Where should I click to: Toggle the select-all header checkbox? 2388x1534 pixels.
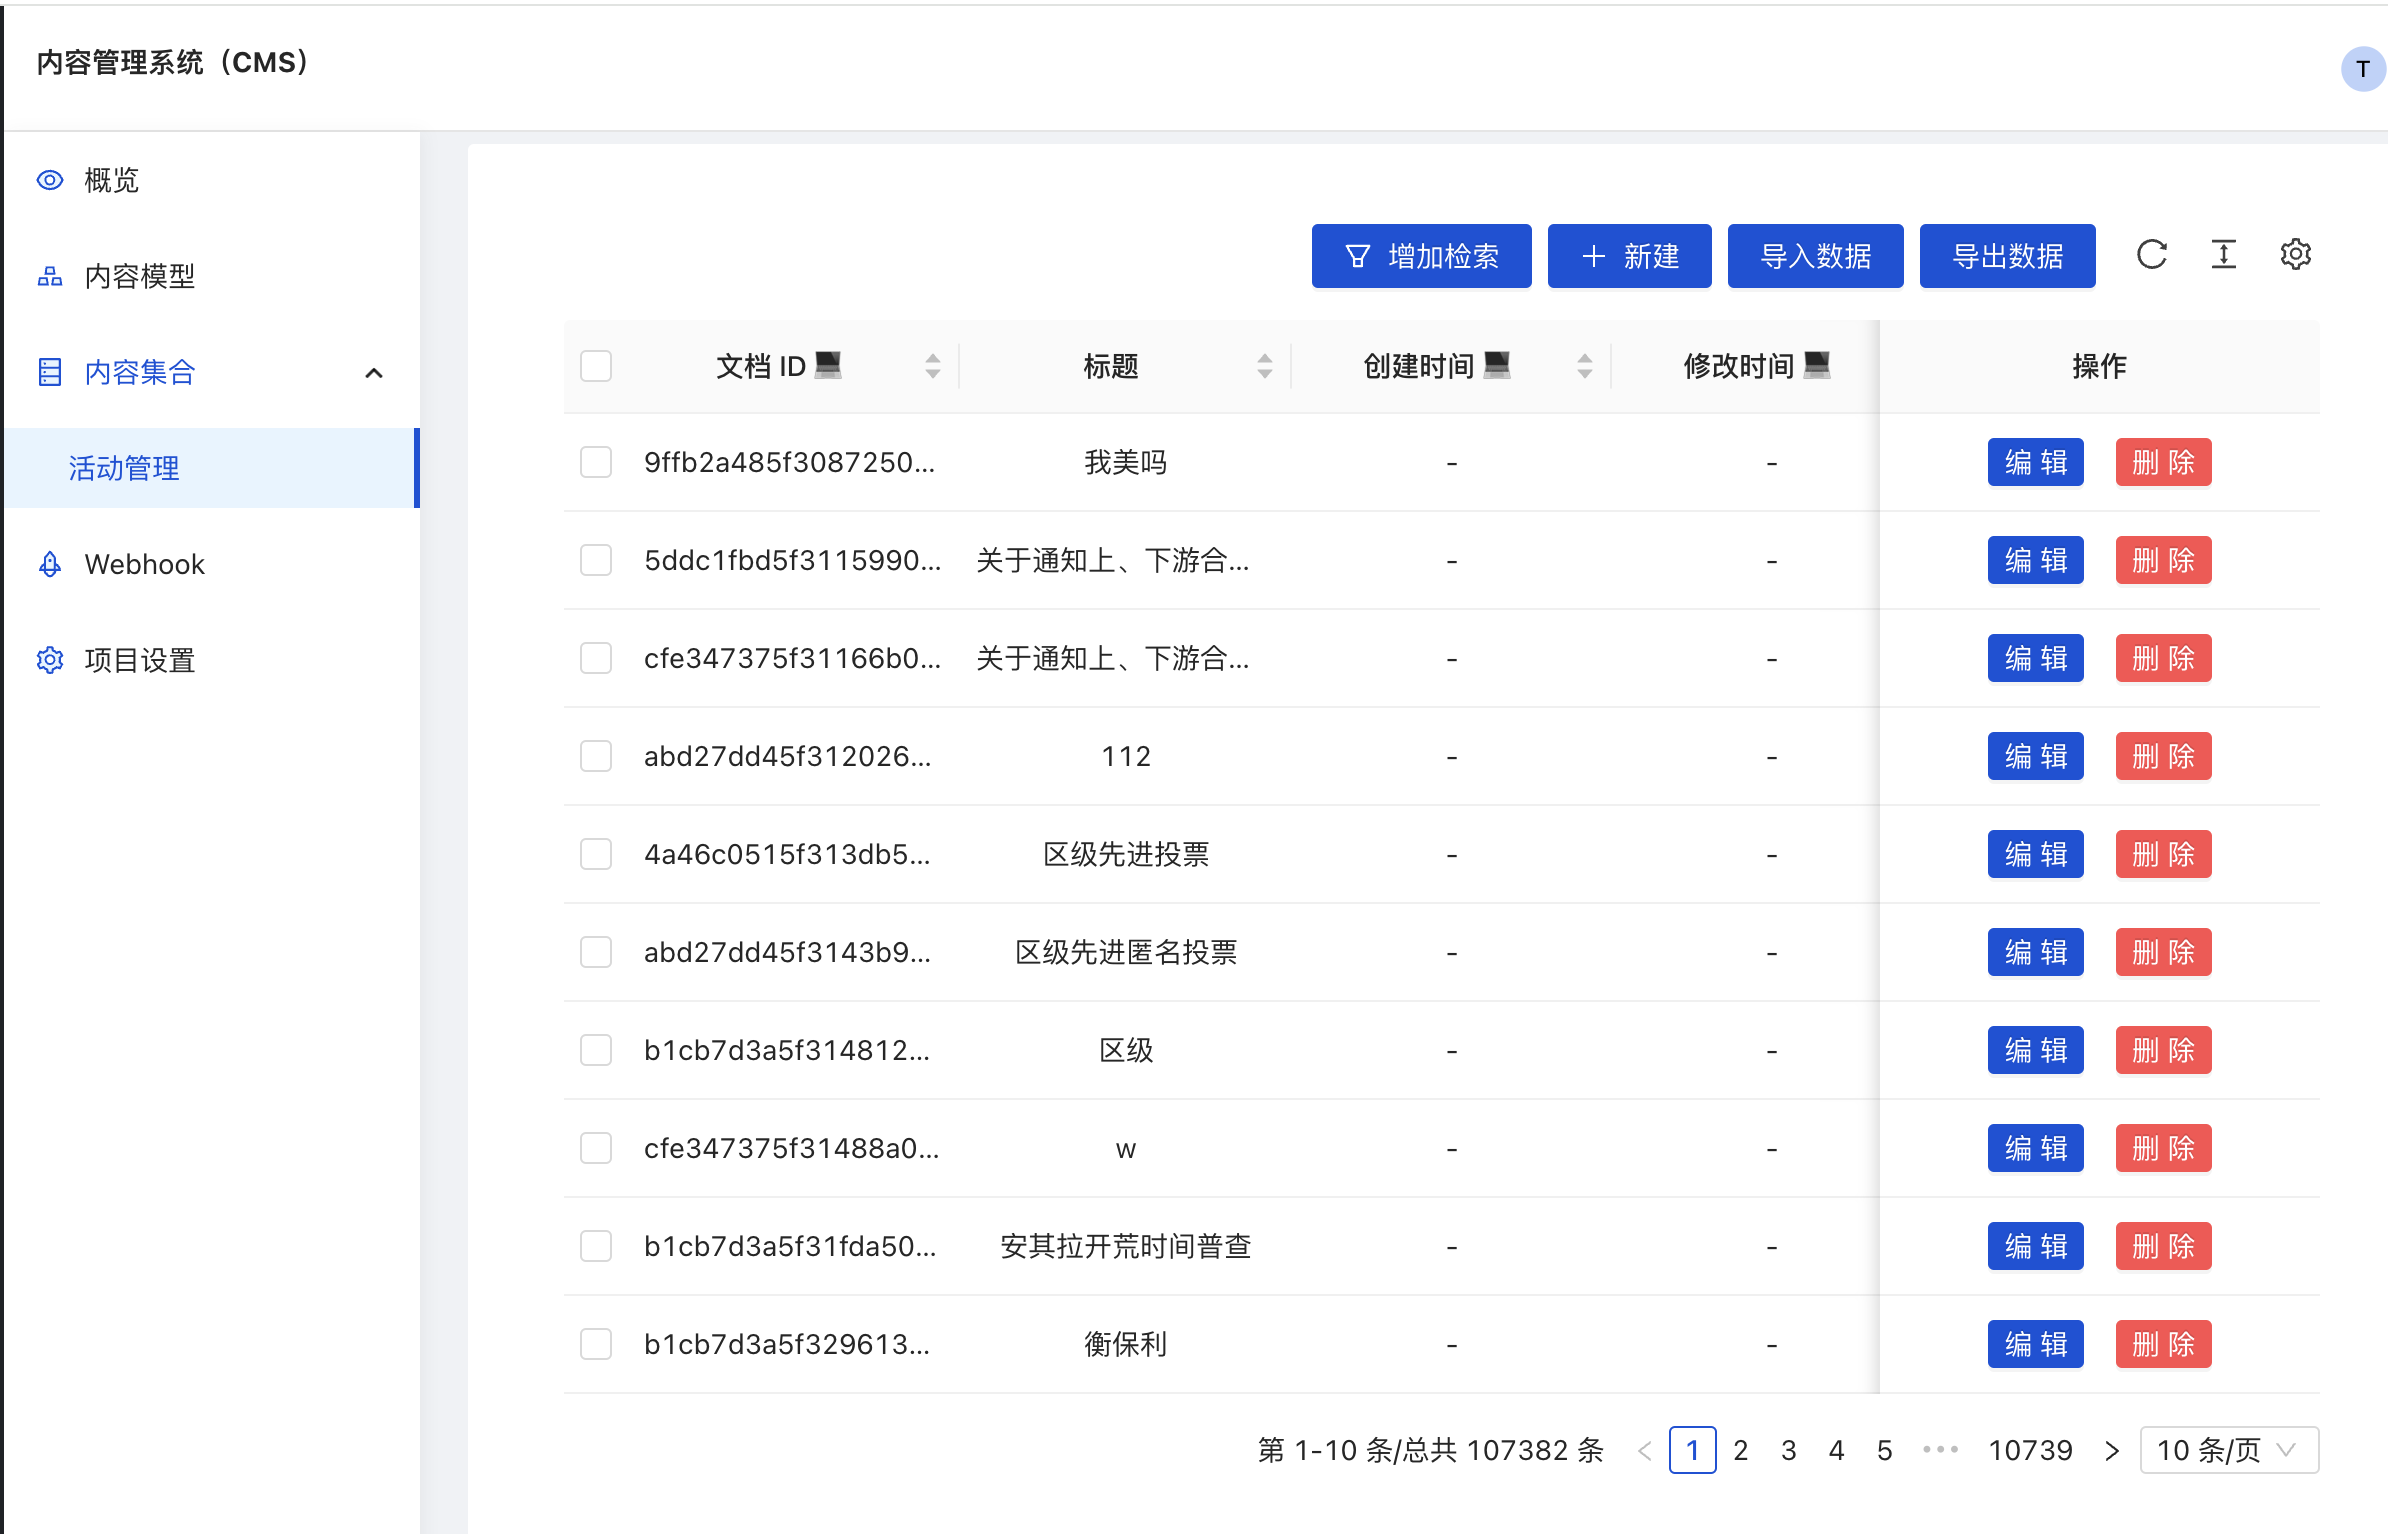596,366
